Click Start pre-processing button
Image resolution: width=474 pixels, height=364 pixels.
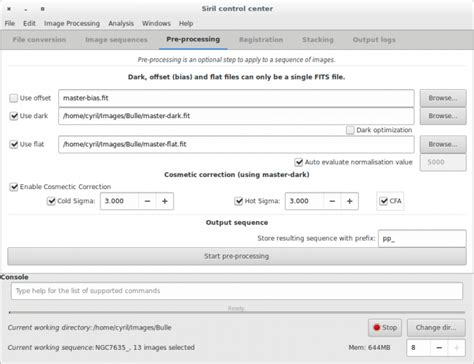click(237, 256)
